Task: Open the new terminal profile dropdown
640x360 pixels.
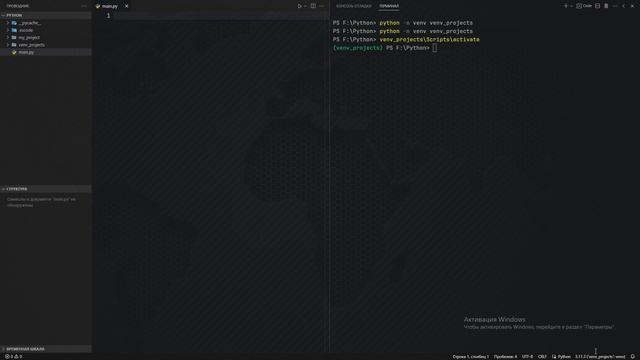Action: tap(571, 6)
